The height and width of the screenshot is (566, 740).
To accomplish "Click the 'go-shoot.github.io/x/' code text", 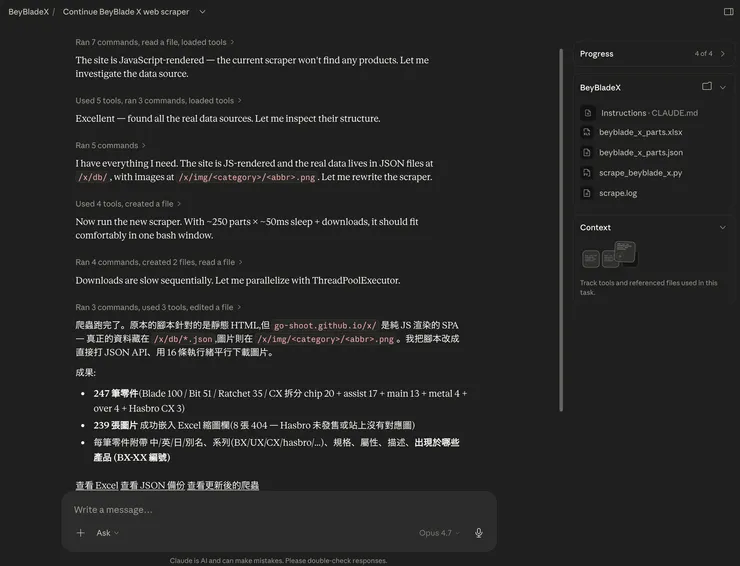I will click(x=325, y=326).
